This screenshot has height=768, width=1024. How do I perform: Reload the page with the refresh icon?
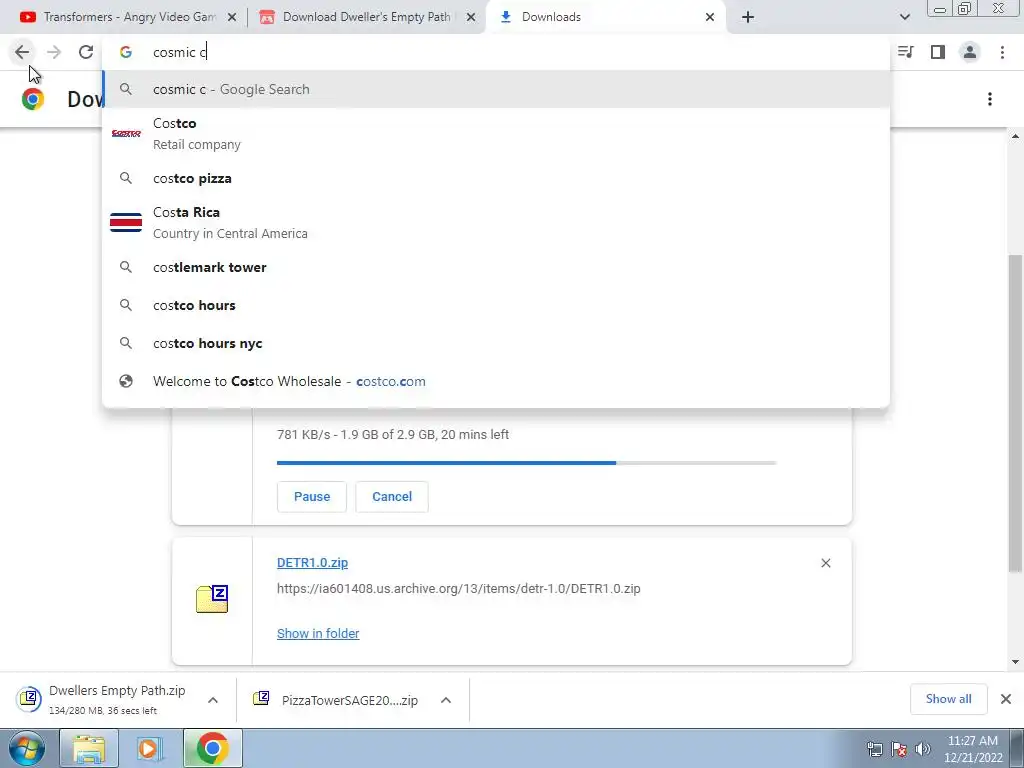[86, 52]
